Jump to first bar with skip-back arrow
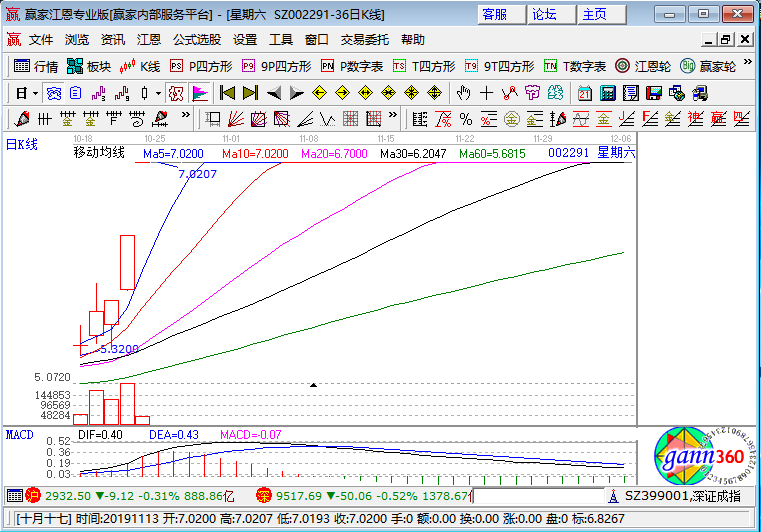 (227, 93)
